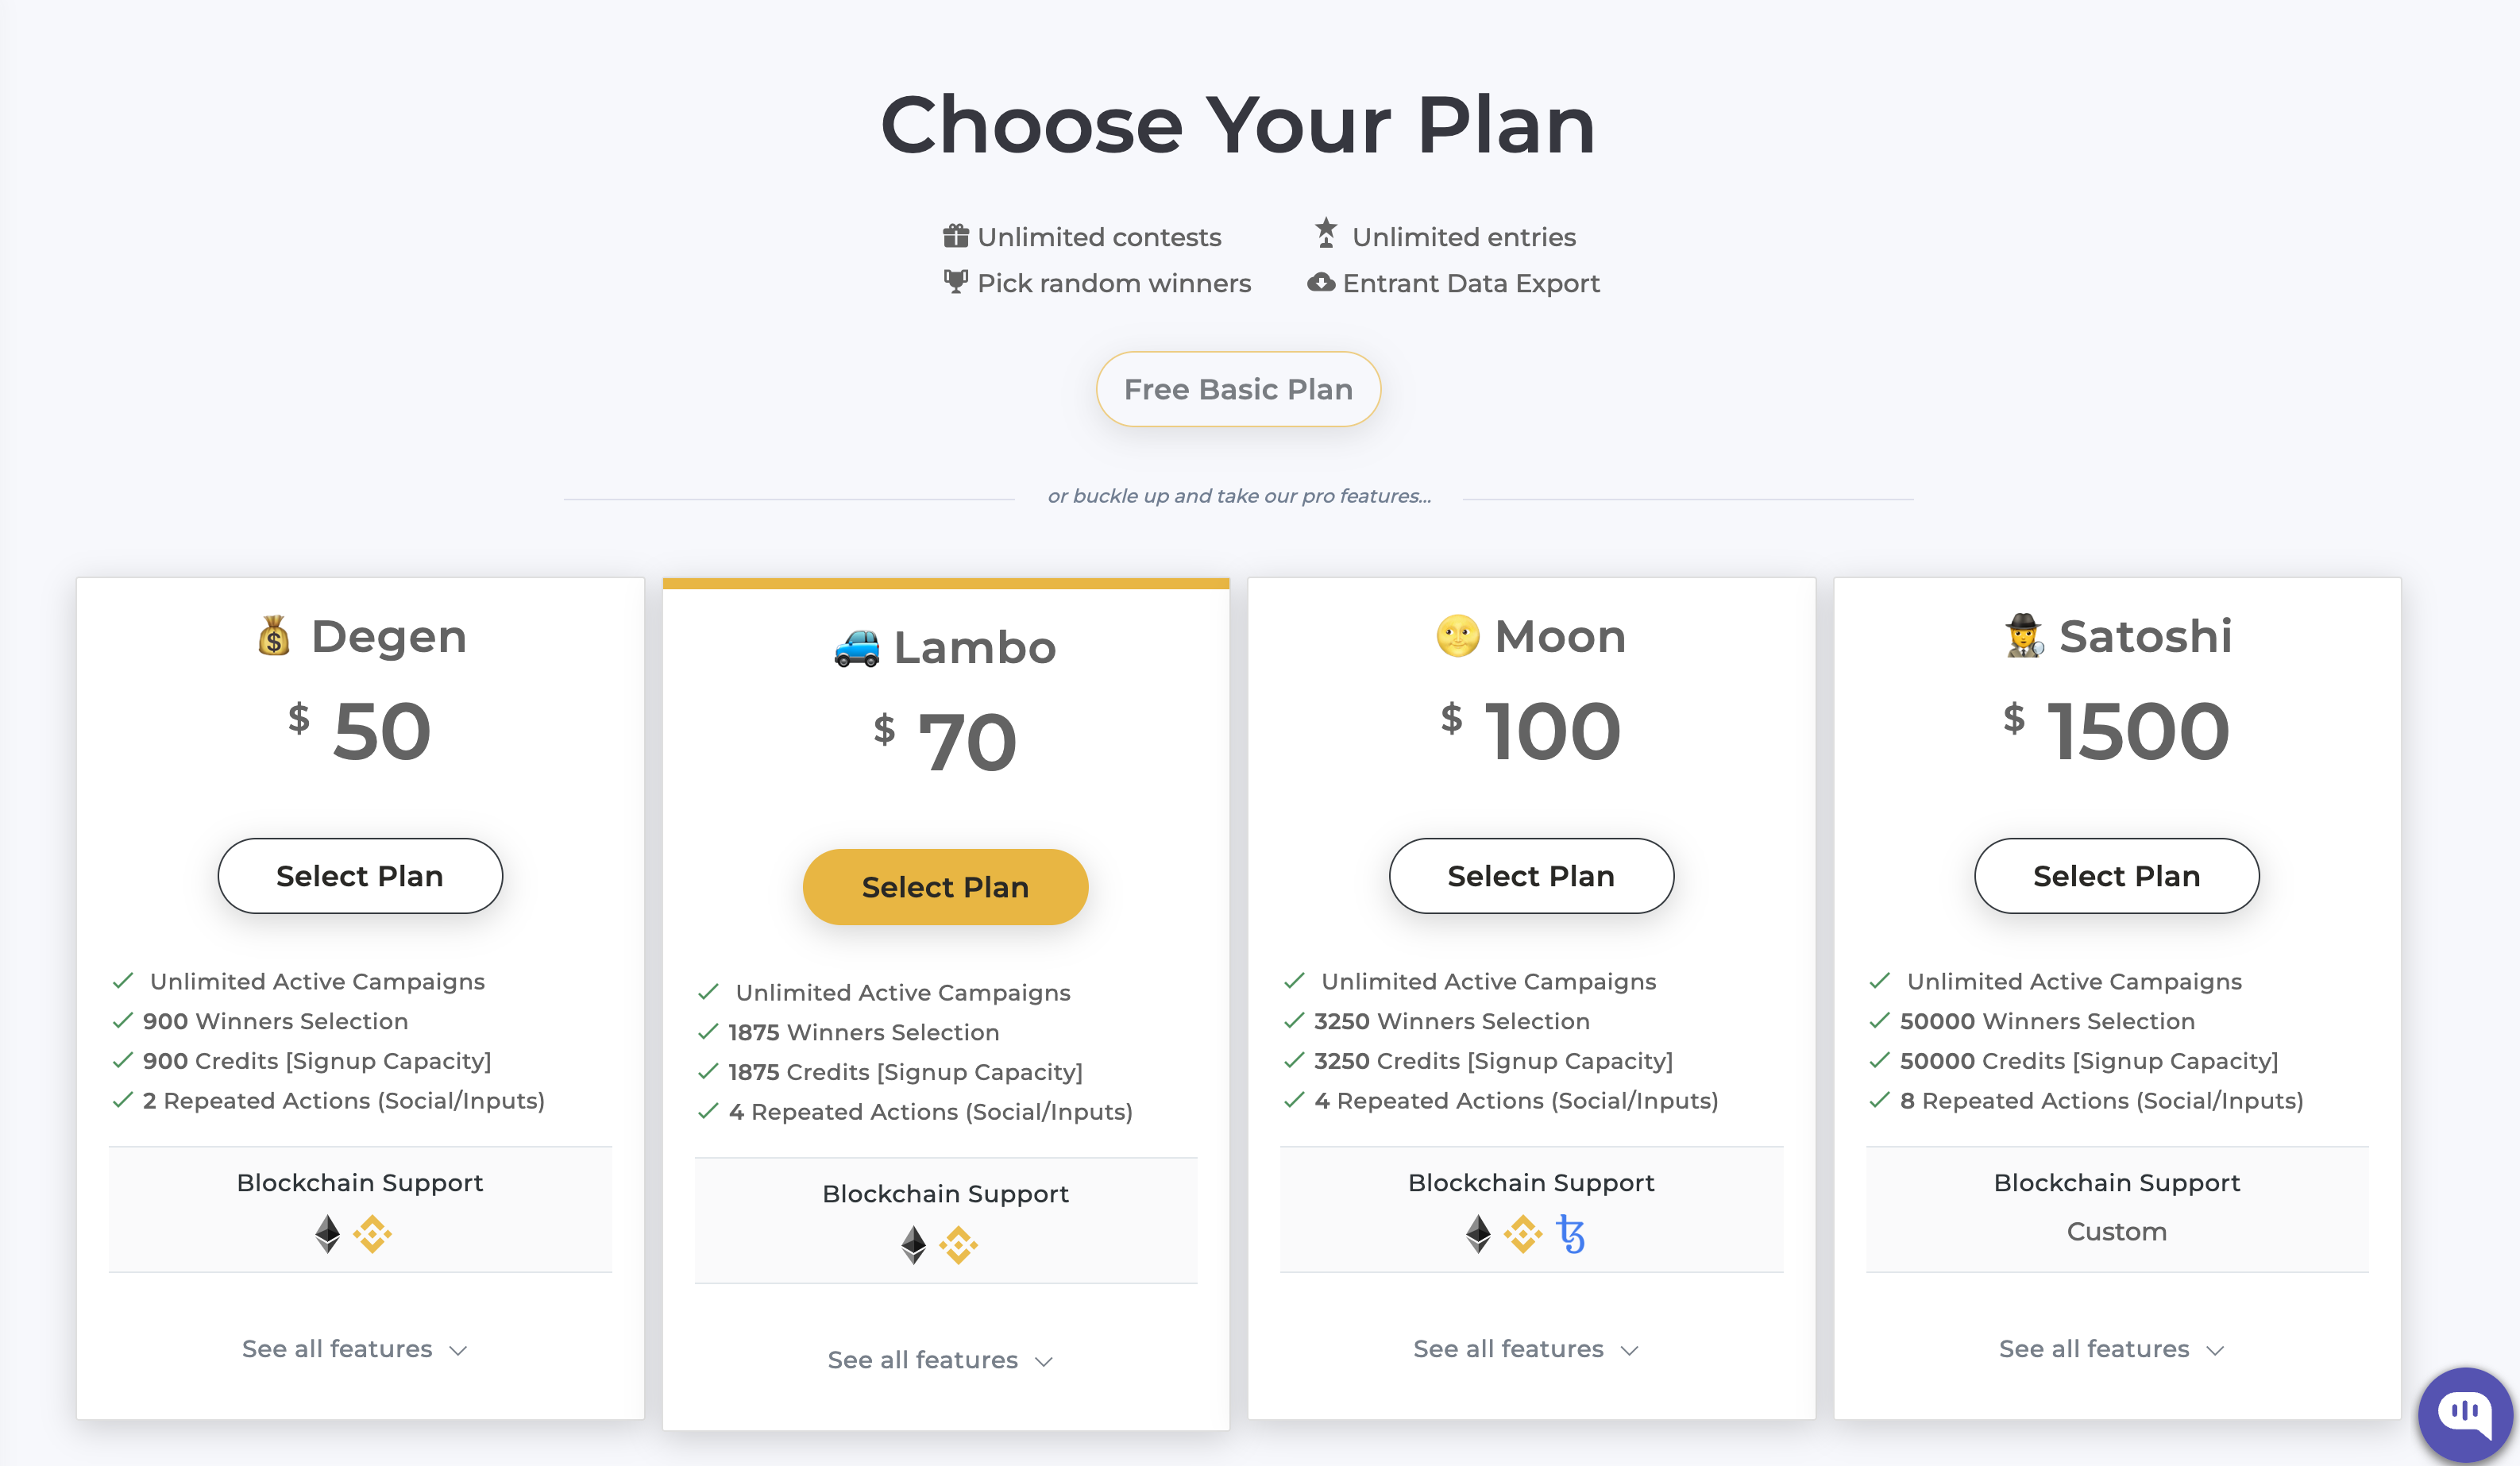The width and height of the screenshot is (2520, 1466).
Task: Click the Ethereum icon in Degen plan
Action: click(328, 1234)
